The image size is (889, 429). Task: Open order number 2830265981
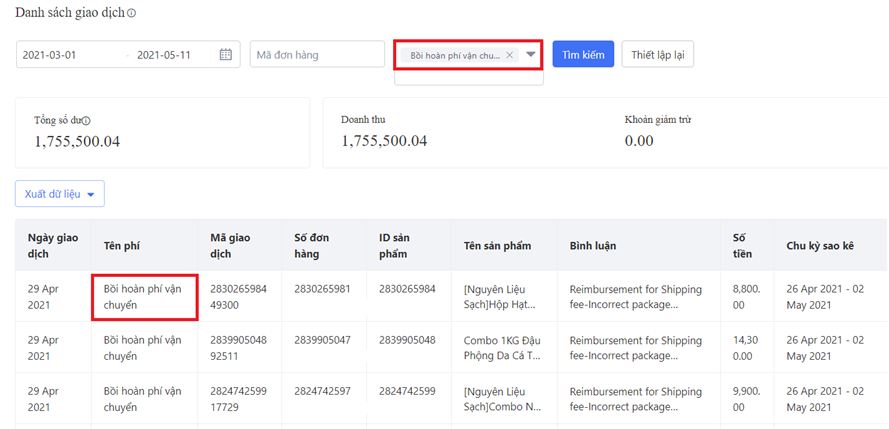[322, 289]
